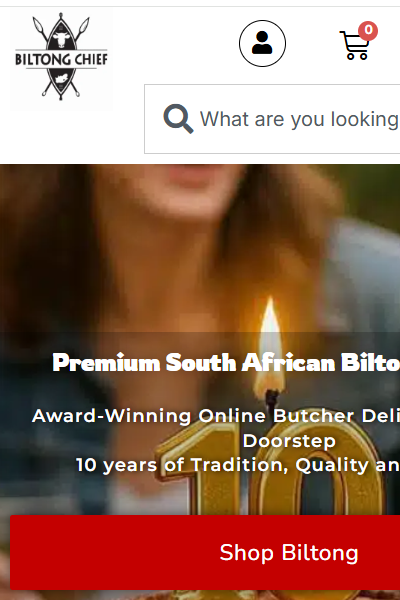Click the circular outline around the account icon
The height and width of the screenshot is (600, 400).
[262, 43]
